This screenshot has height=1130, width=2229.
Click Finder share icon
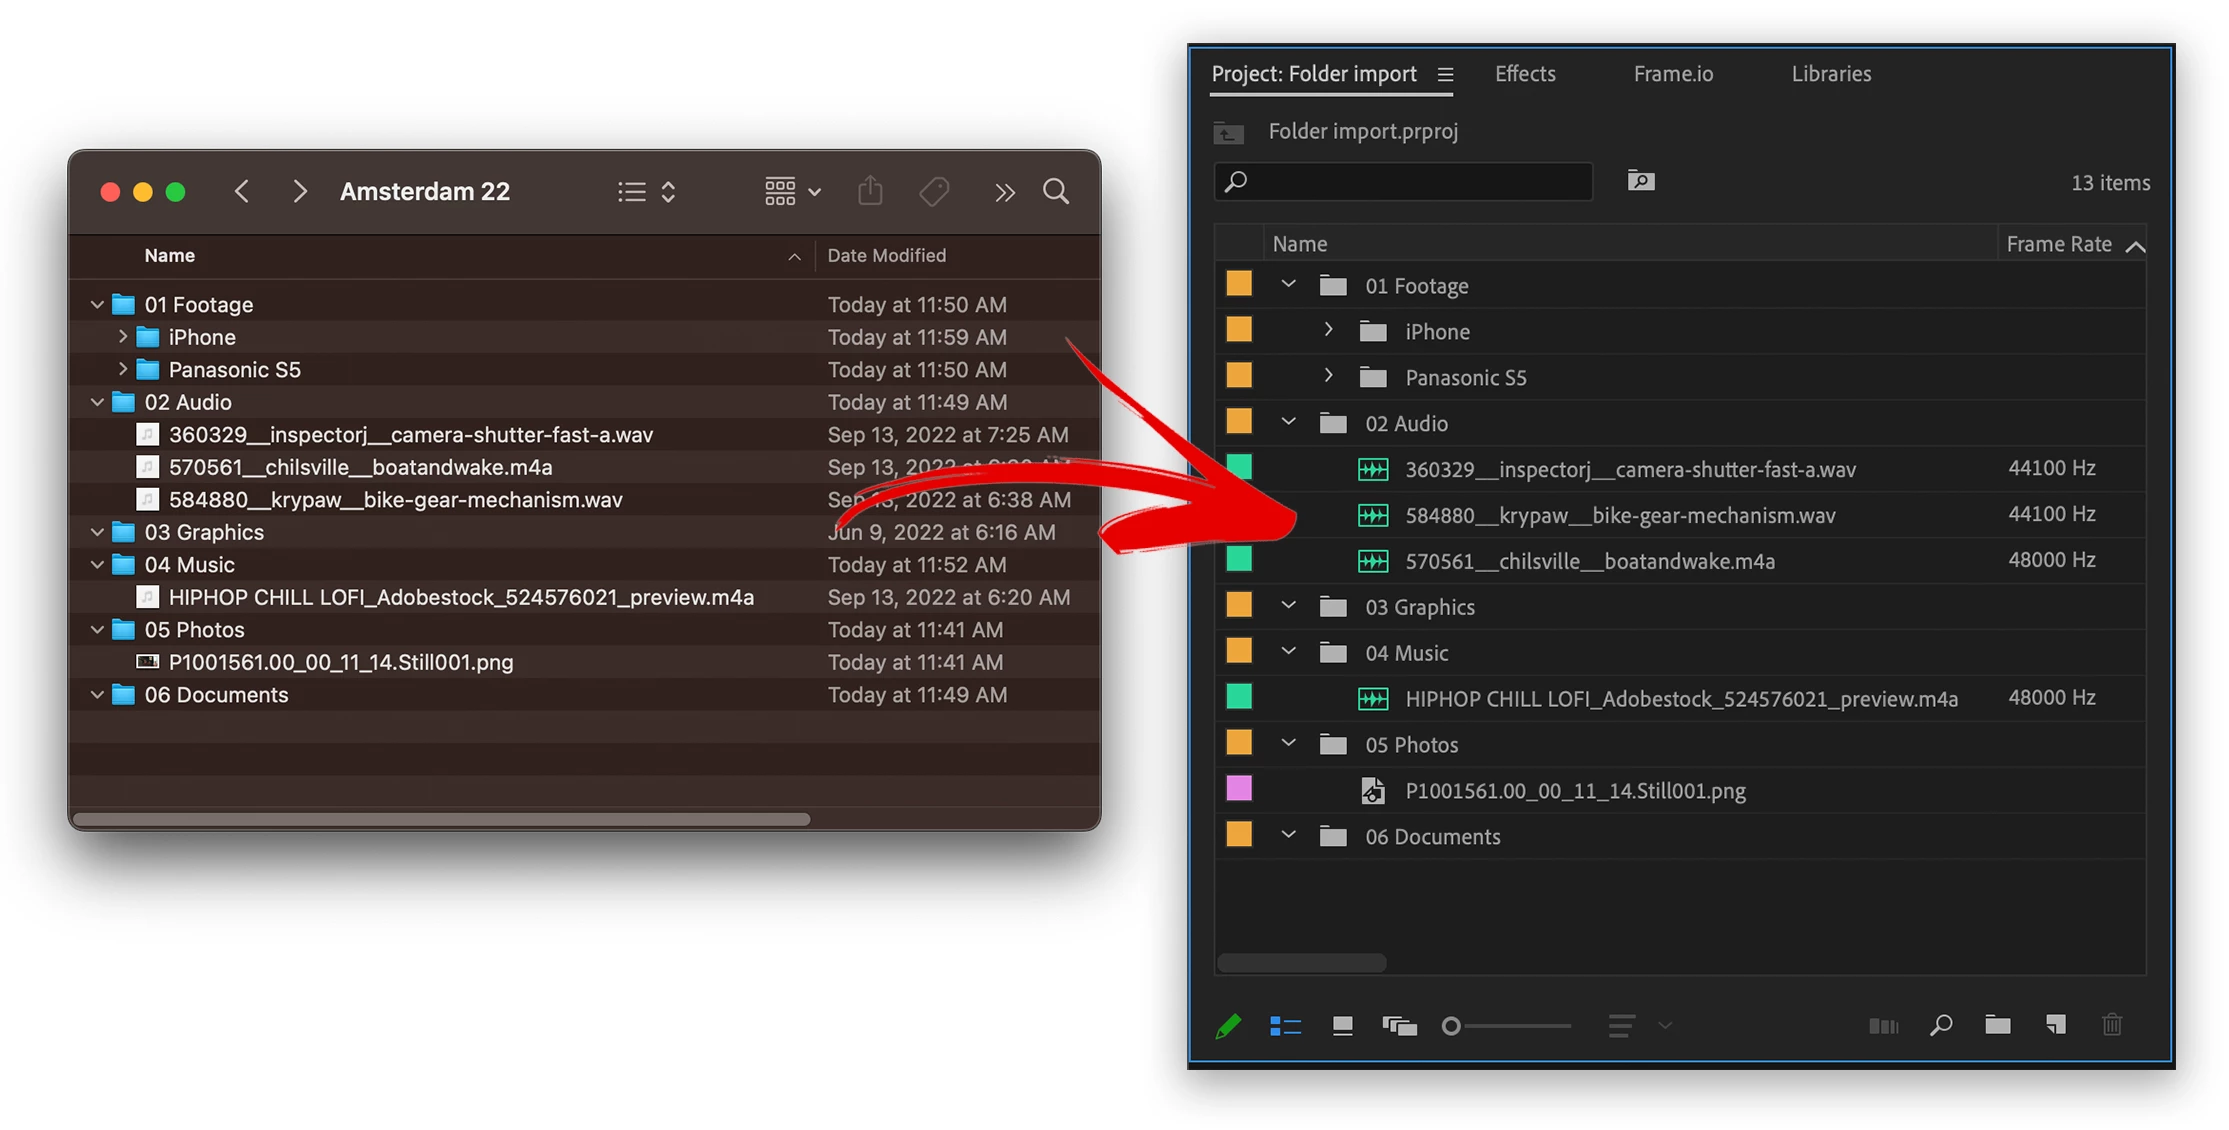(x=870, y=191)
